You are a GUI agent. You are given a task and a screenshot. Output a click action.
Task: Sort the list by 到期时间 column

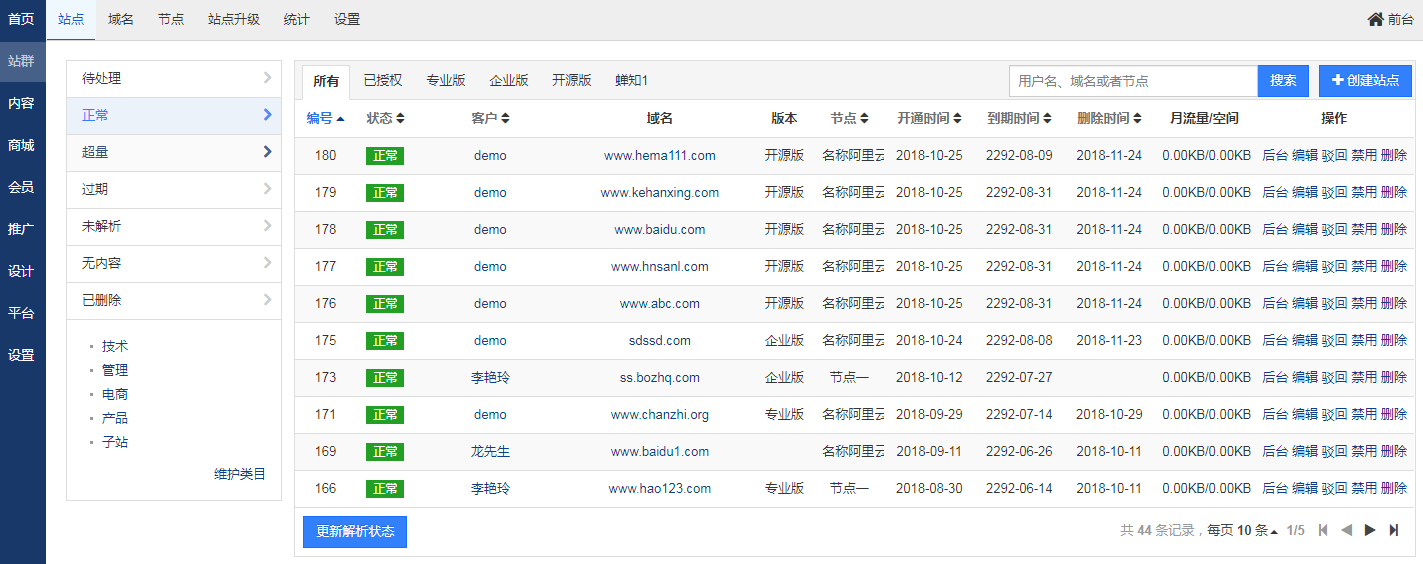click(x=1019, y=118)
